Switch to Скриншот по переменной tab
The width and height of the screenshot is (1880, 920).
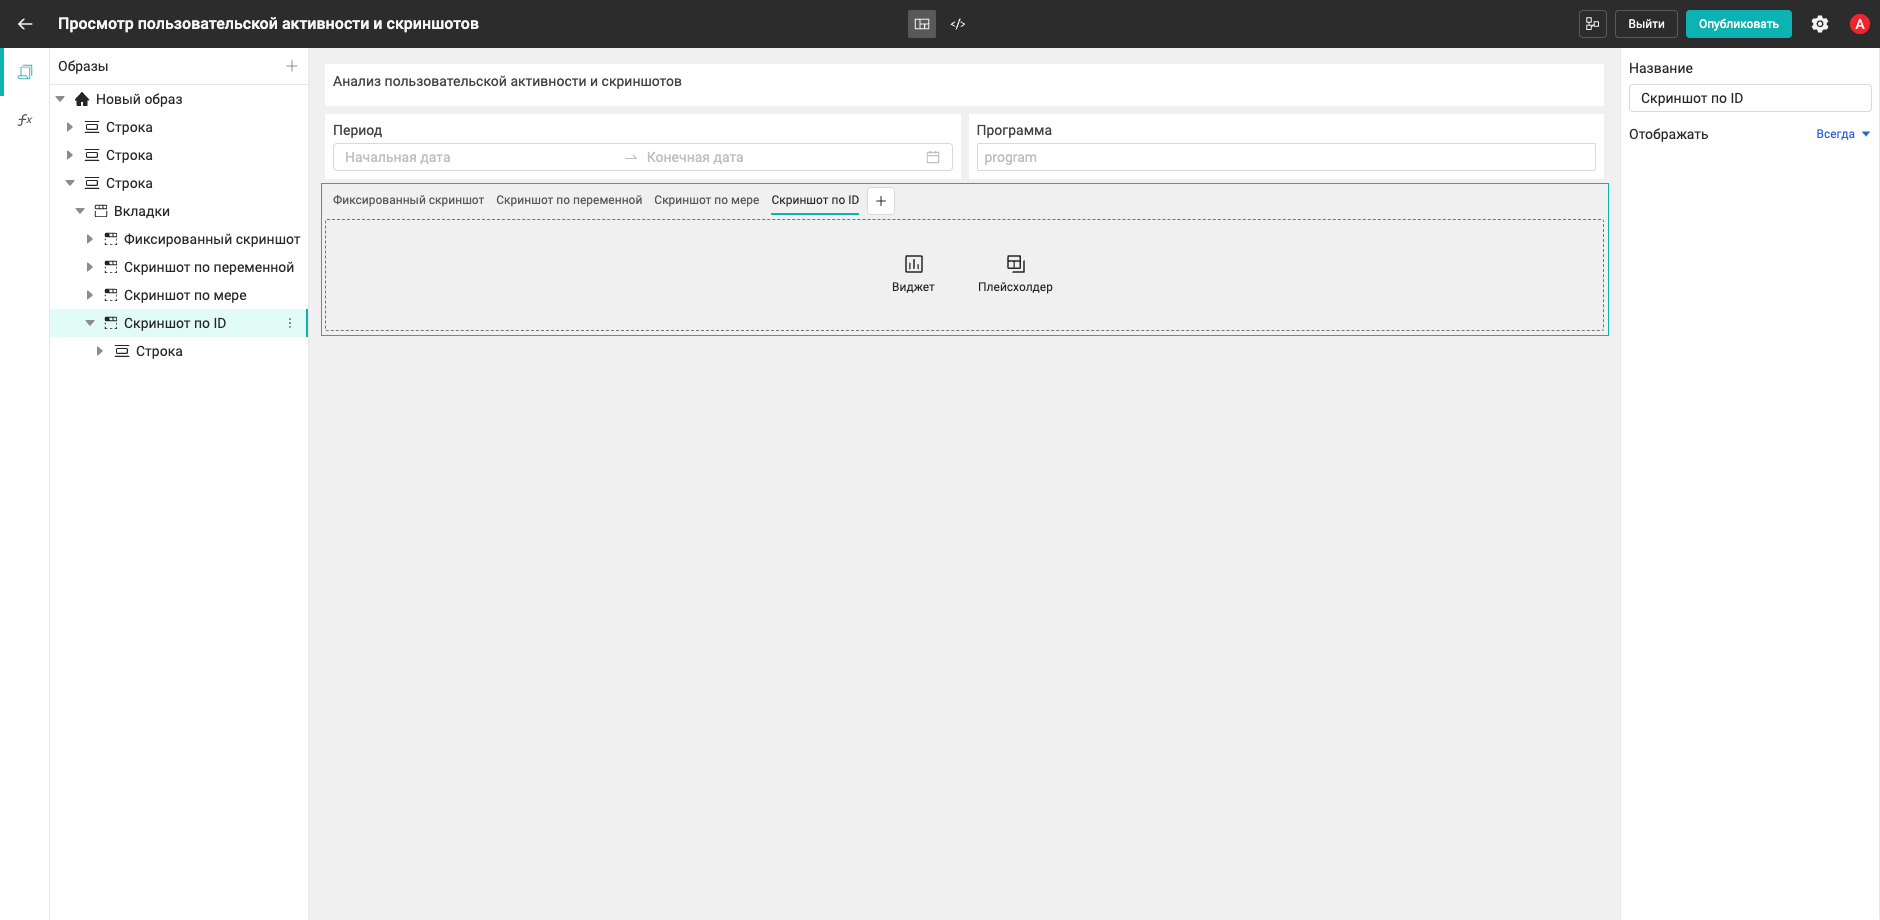coord(569,200)
